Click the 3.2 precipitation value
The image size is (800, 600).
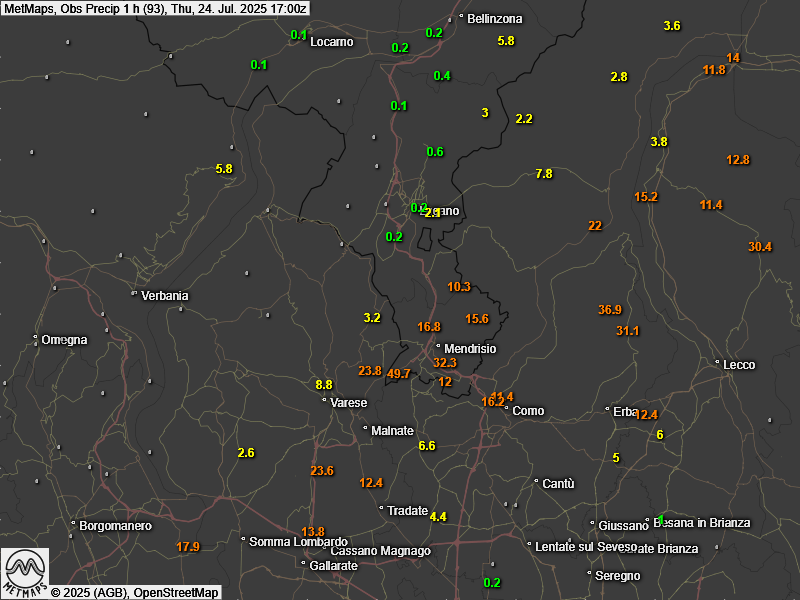(x=372, y=318)
